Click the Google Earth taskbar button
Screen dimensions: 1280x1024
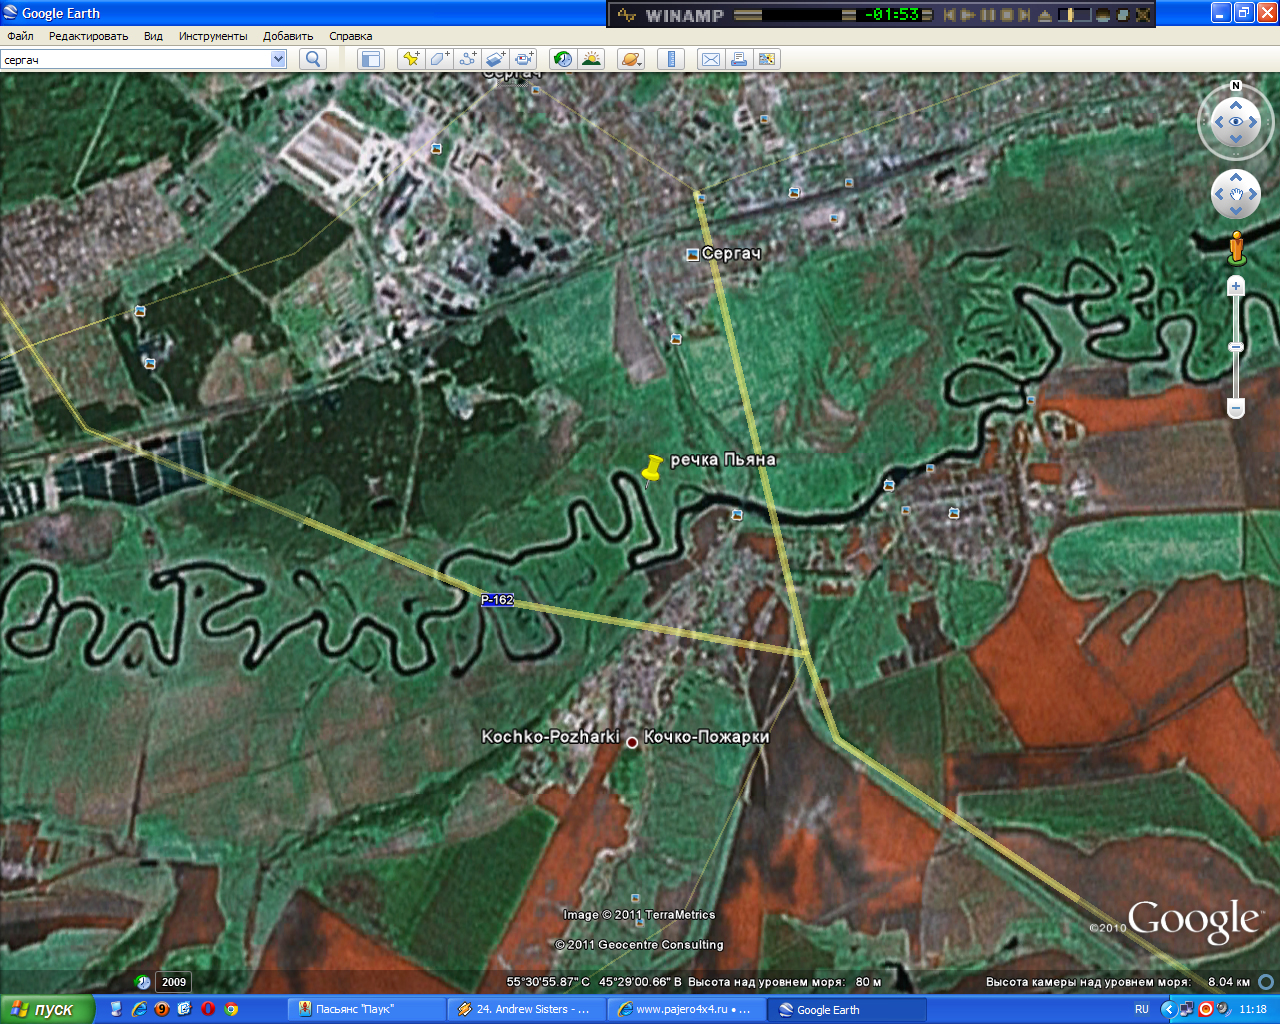coord(847,1009)
